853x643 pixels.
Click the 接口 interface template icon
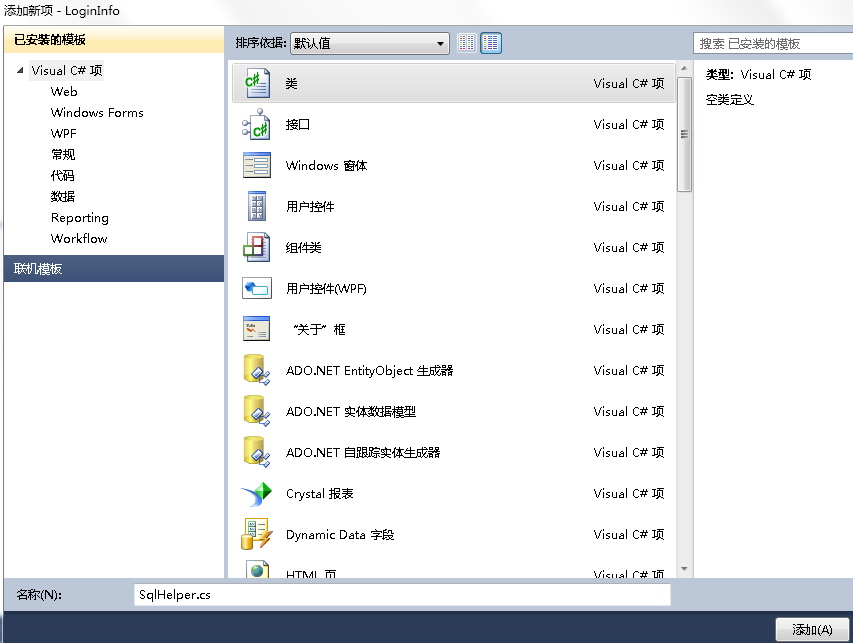click(256, 125)
